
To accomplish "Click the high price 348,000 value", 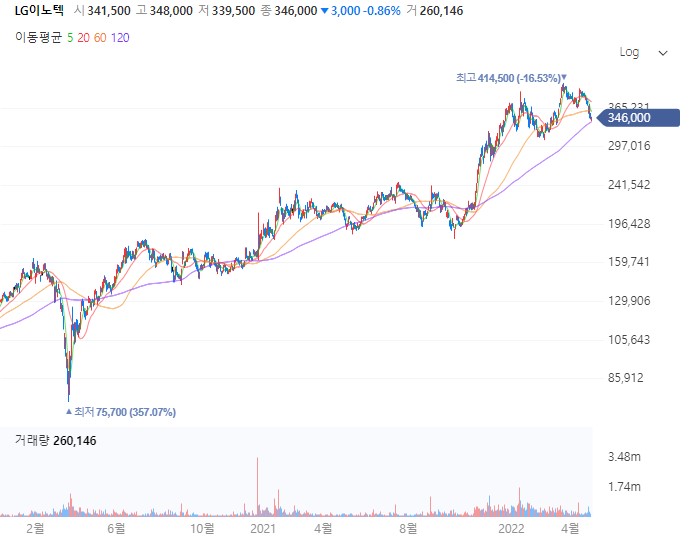I will (x=171, y=11).
